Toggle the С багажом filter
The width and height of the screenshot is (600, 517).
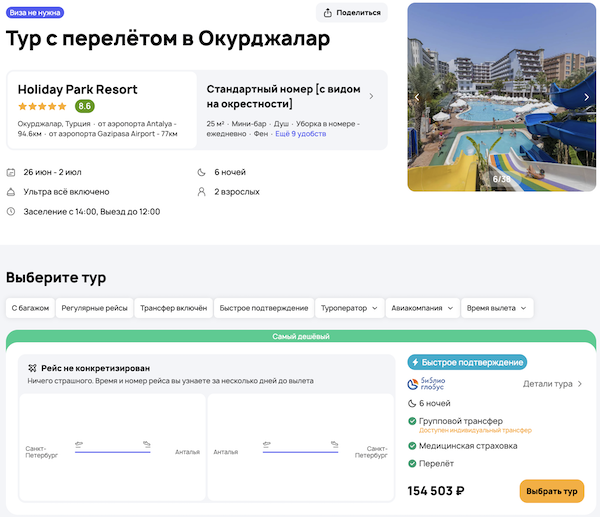point(30,308)
